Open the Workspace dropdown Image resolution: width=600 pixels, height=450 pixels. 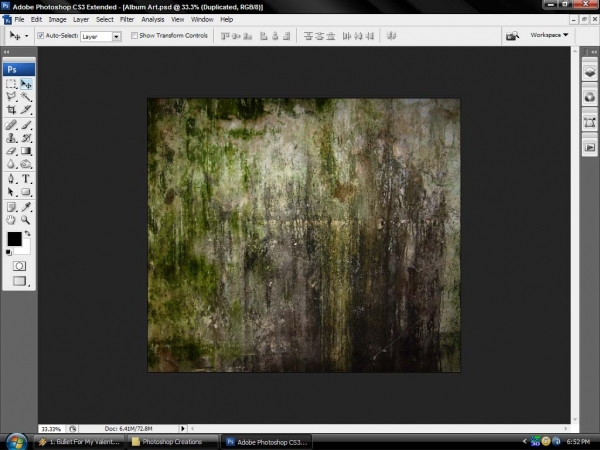(x=549, y=35)
